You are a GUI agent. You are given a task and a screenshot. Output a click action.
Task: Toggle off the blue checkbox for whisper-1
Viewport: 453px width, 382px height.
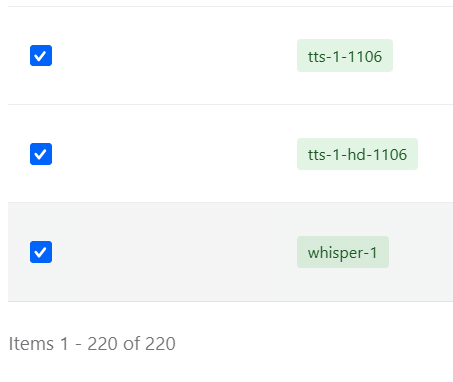41,252
